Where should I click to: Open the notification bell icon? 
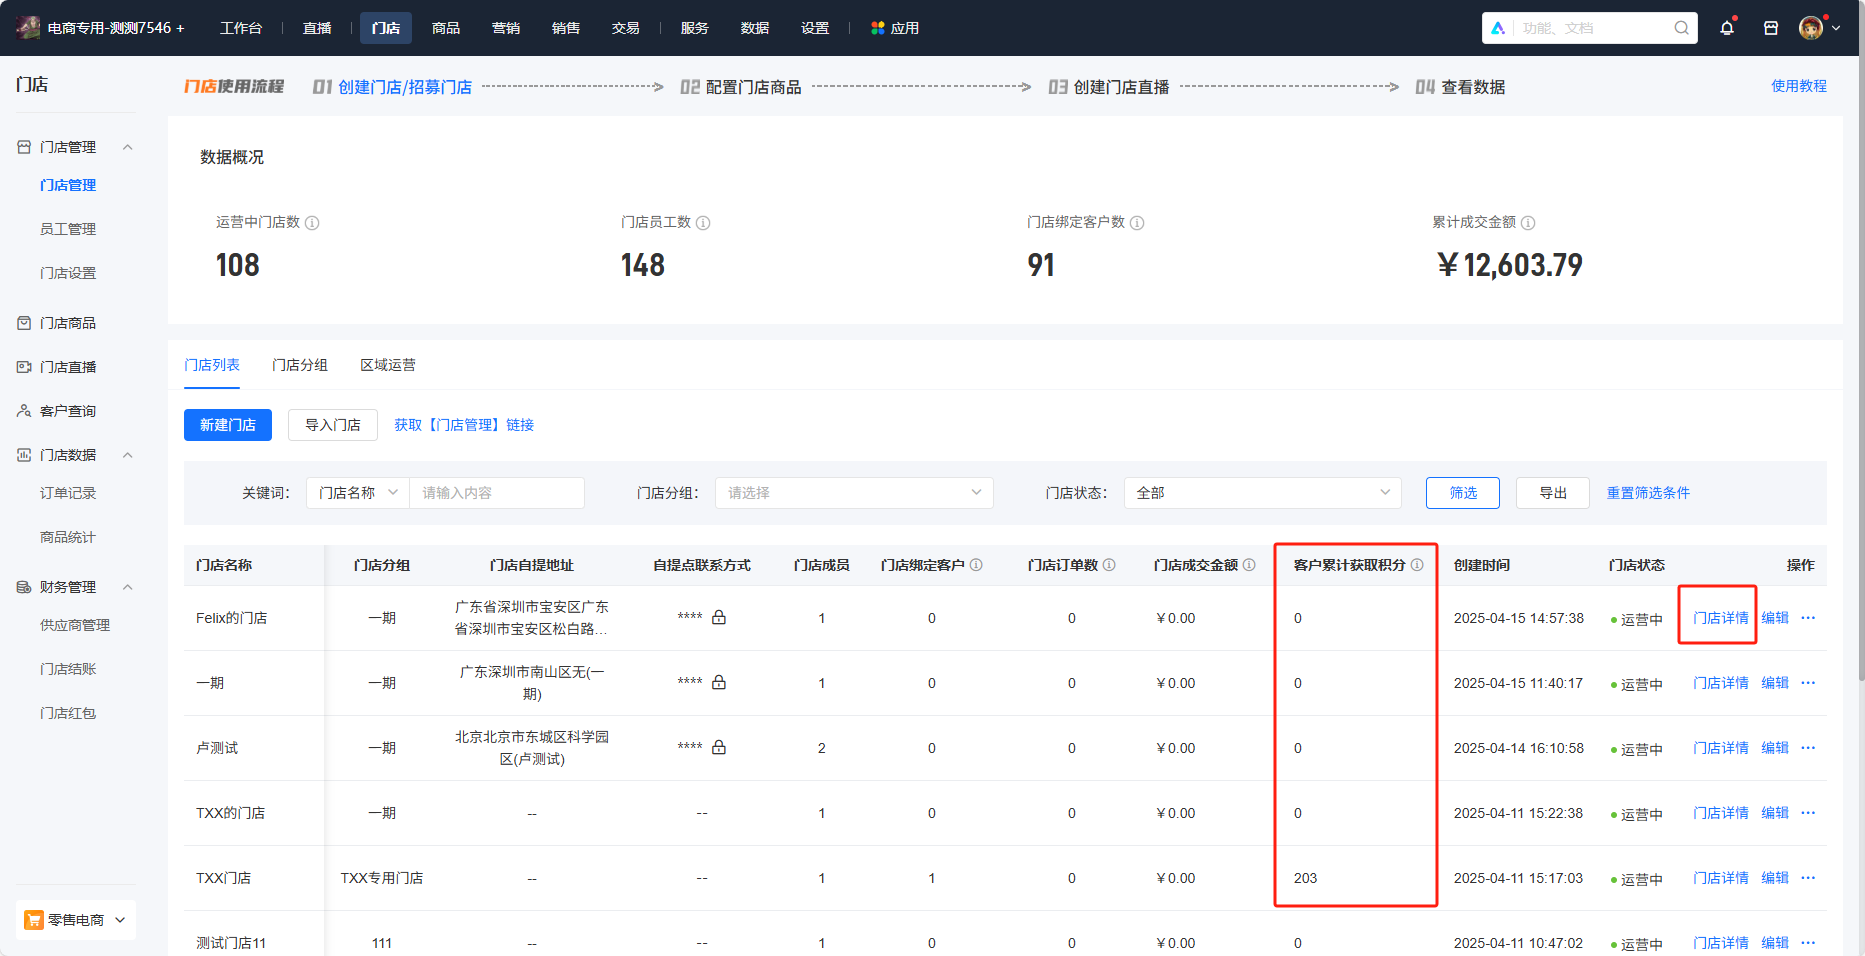pos(1727,28)
